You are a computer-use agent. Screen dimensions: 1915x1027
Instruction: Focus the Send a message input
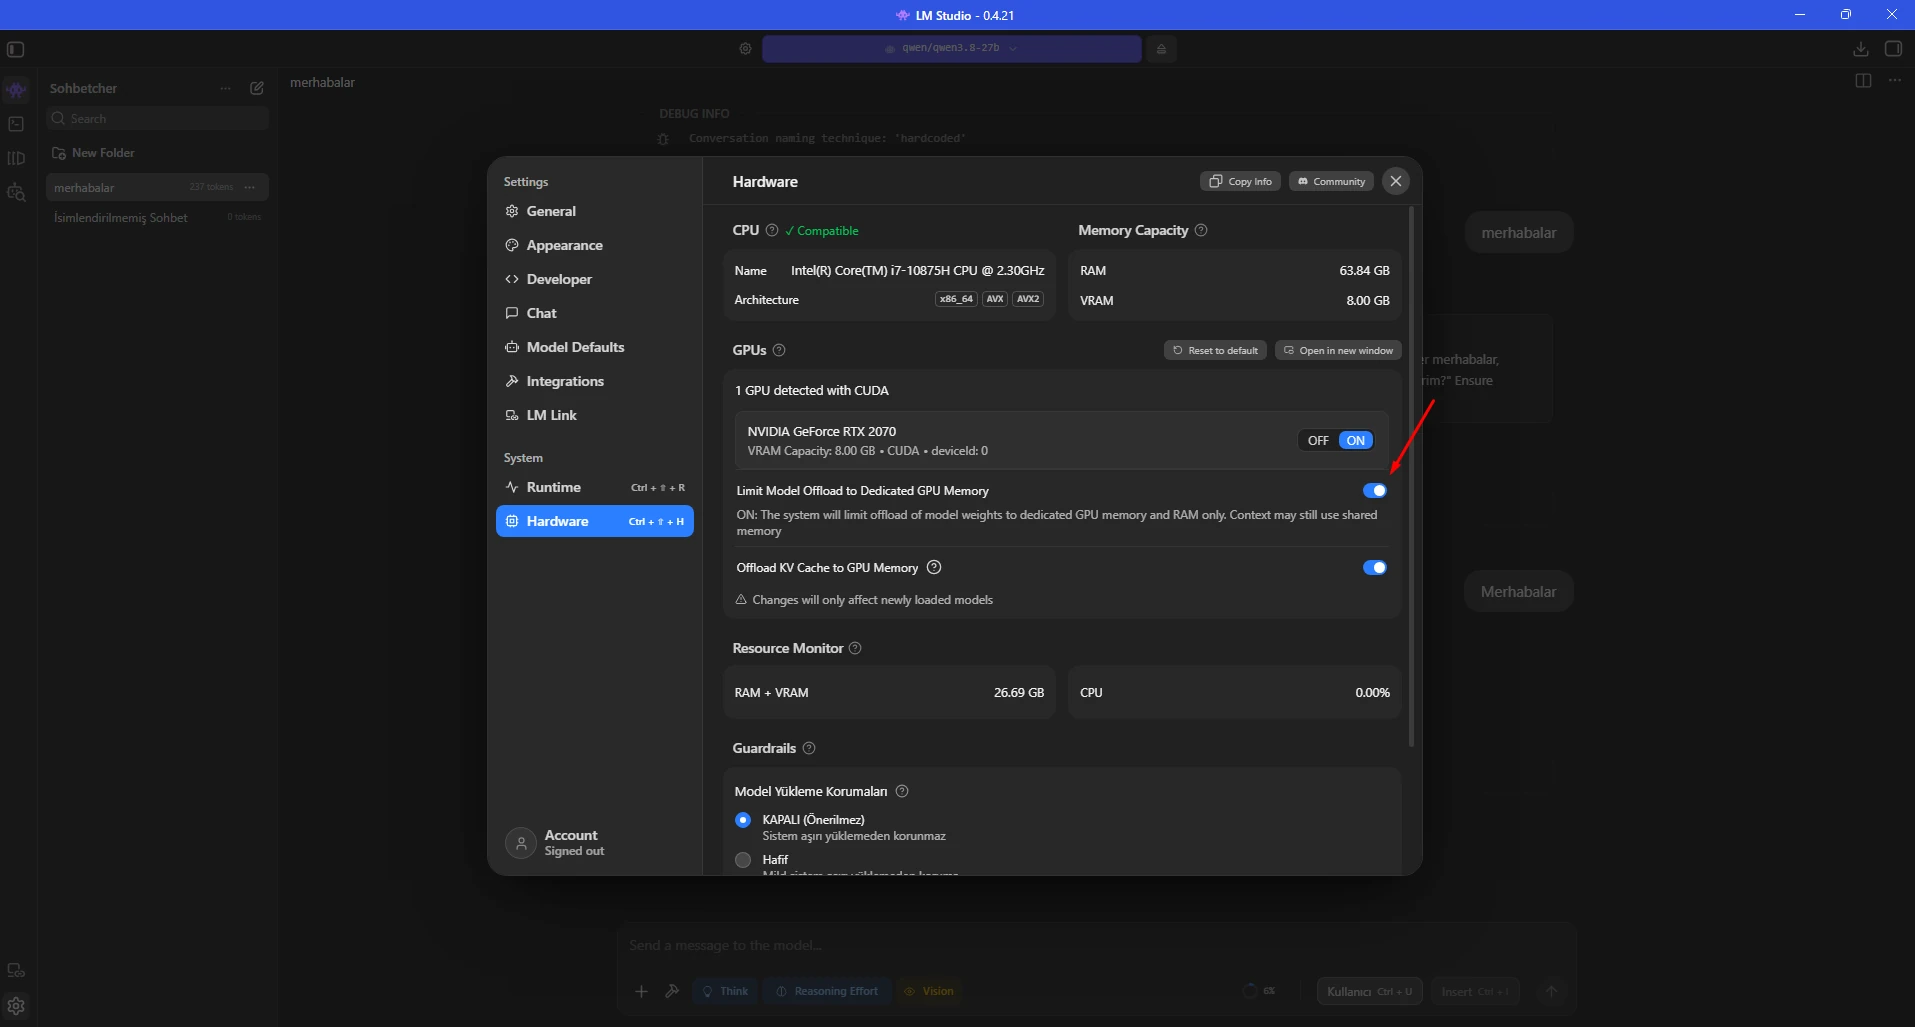point(1096,945)
